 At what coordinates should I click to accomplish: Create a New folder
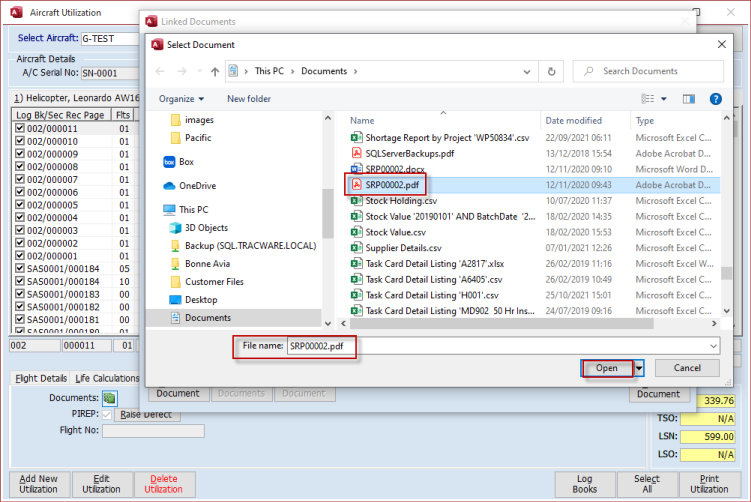click(249, 99)
